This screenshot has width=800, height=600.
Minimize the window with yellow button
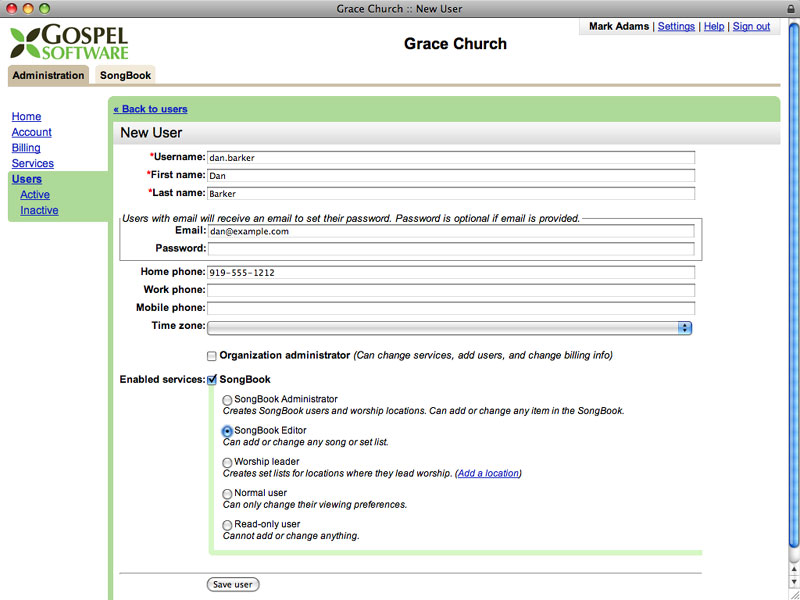(28, 9)
